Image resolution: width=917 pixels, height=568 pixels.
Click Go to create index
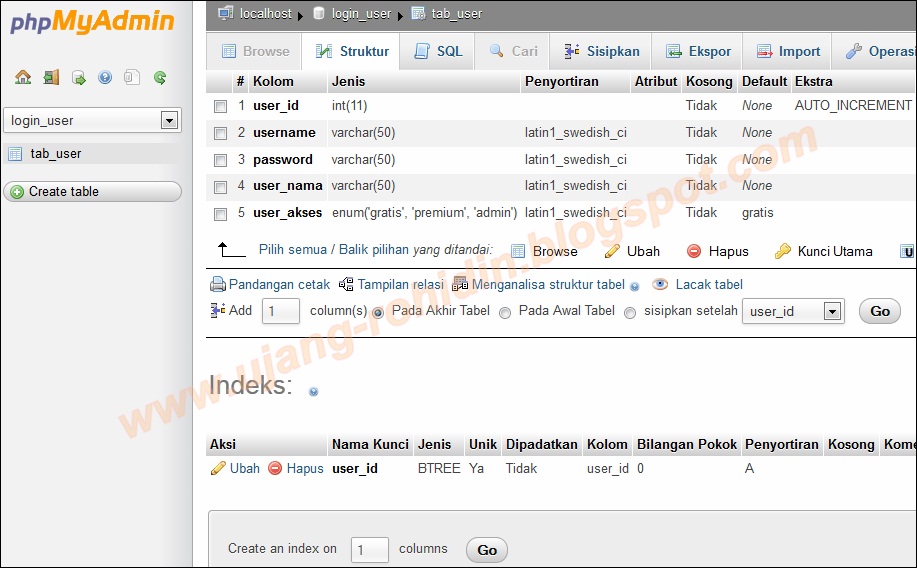click(x=487, y=550)
